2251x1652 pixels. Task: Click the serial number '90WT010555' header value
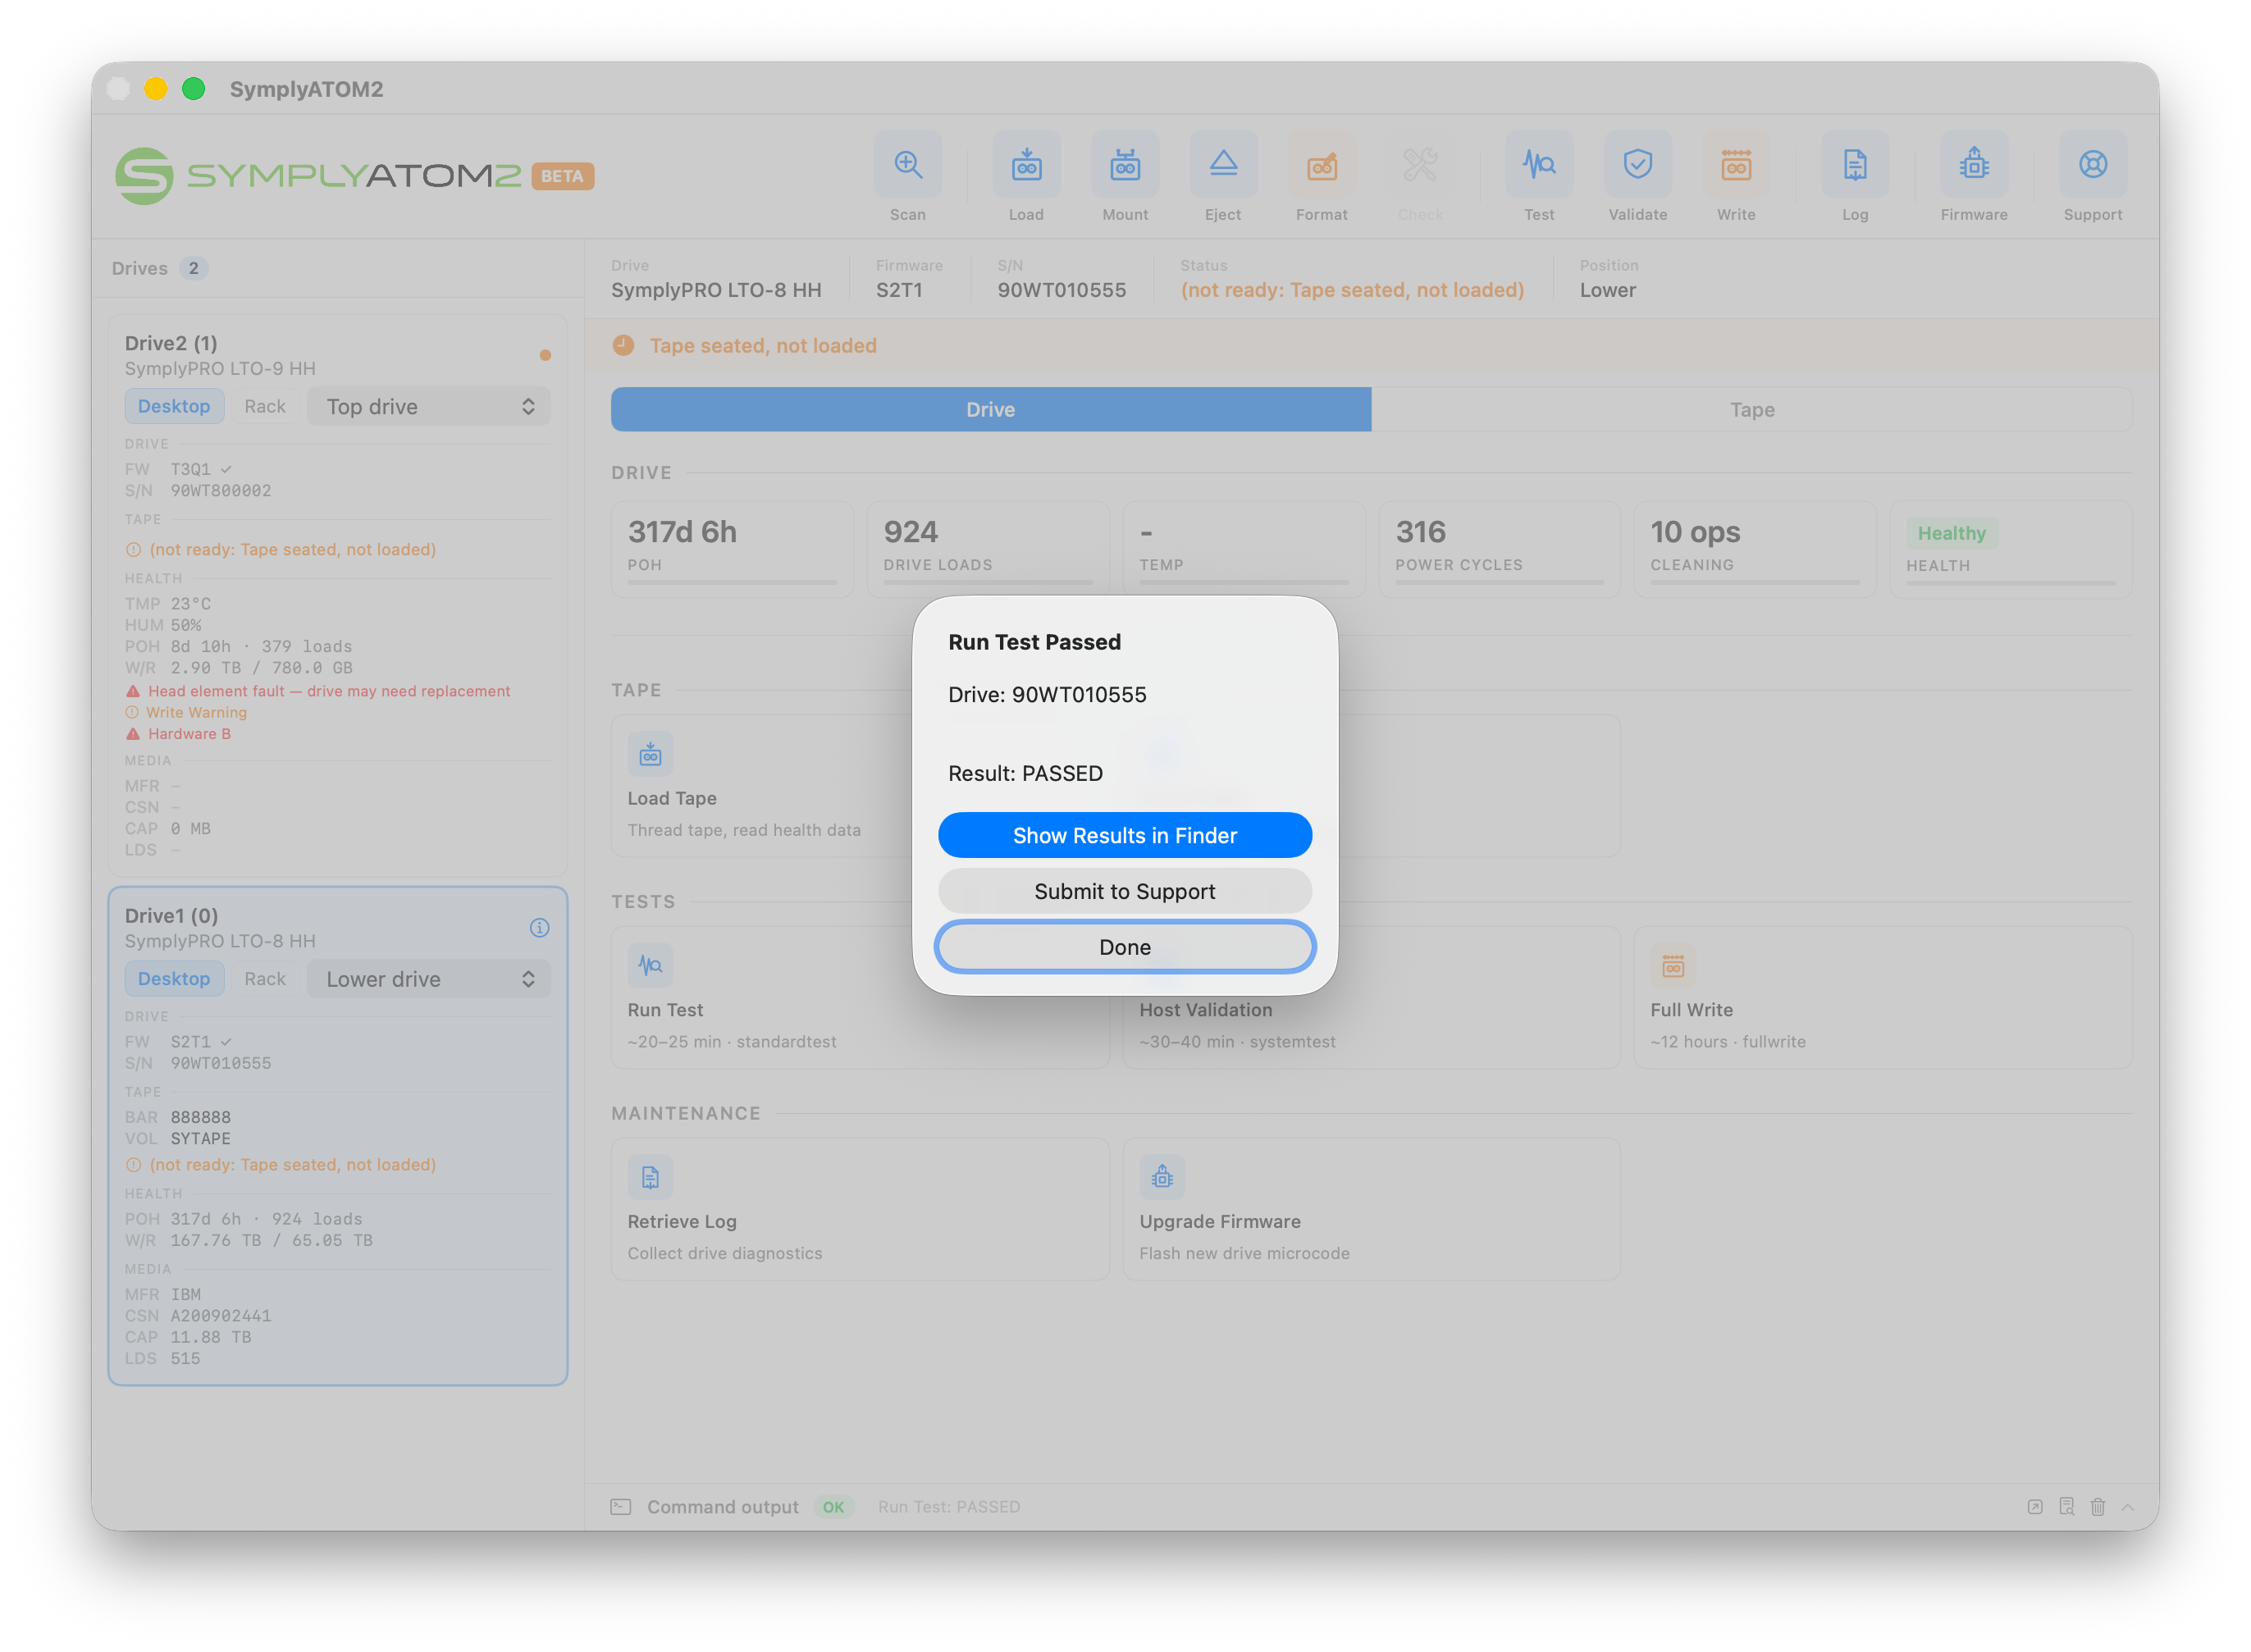pos(1062,290)
